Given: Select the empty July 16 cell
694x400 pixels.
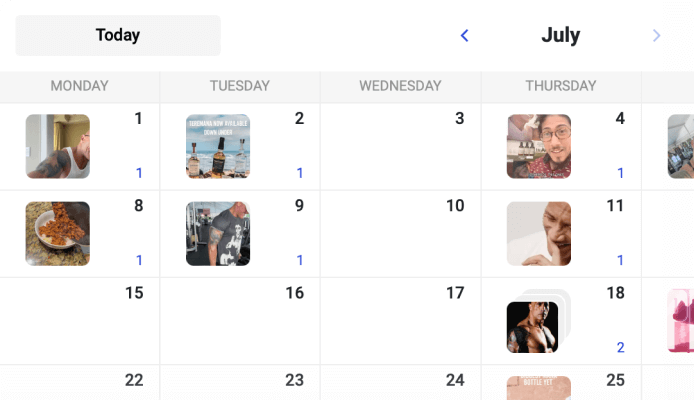Looking at the screenshot, I should [240, 325].
